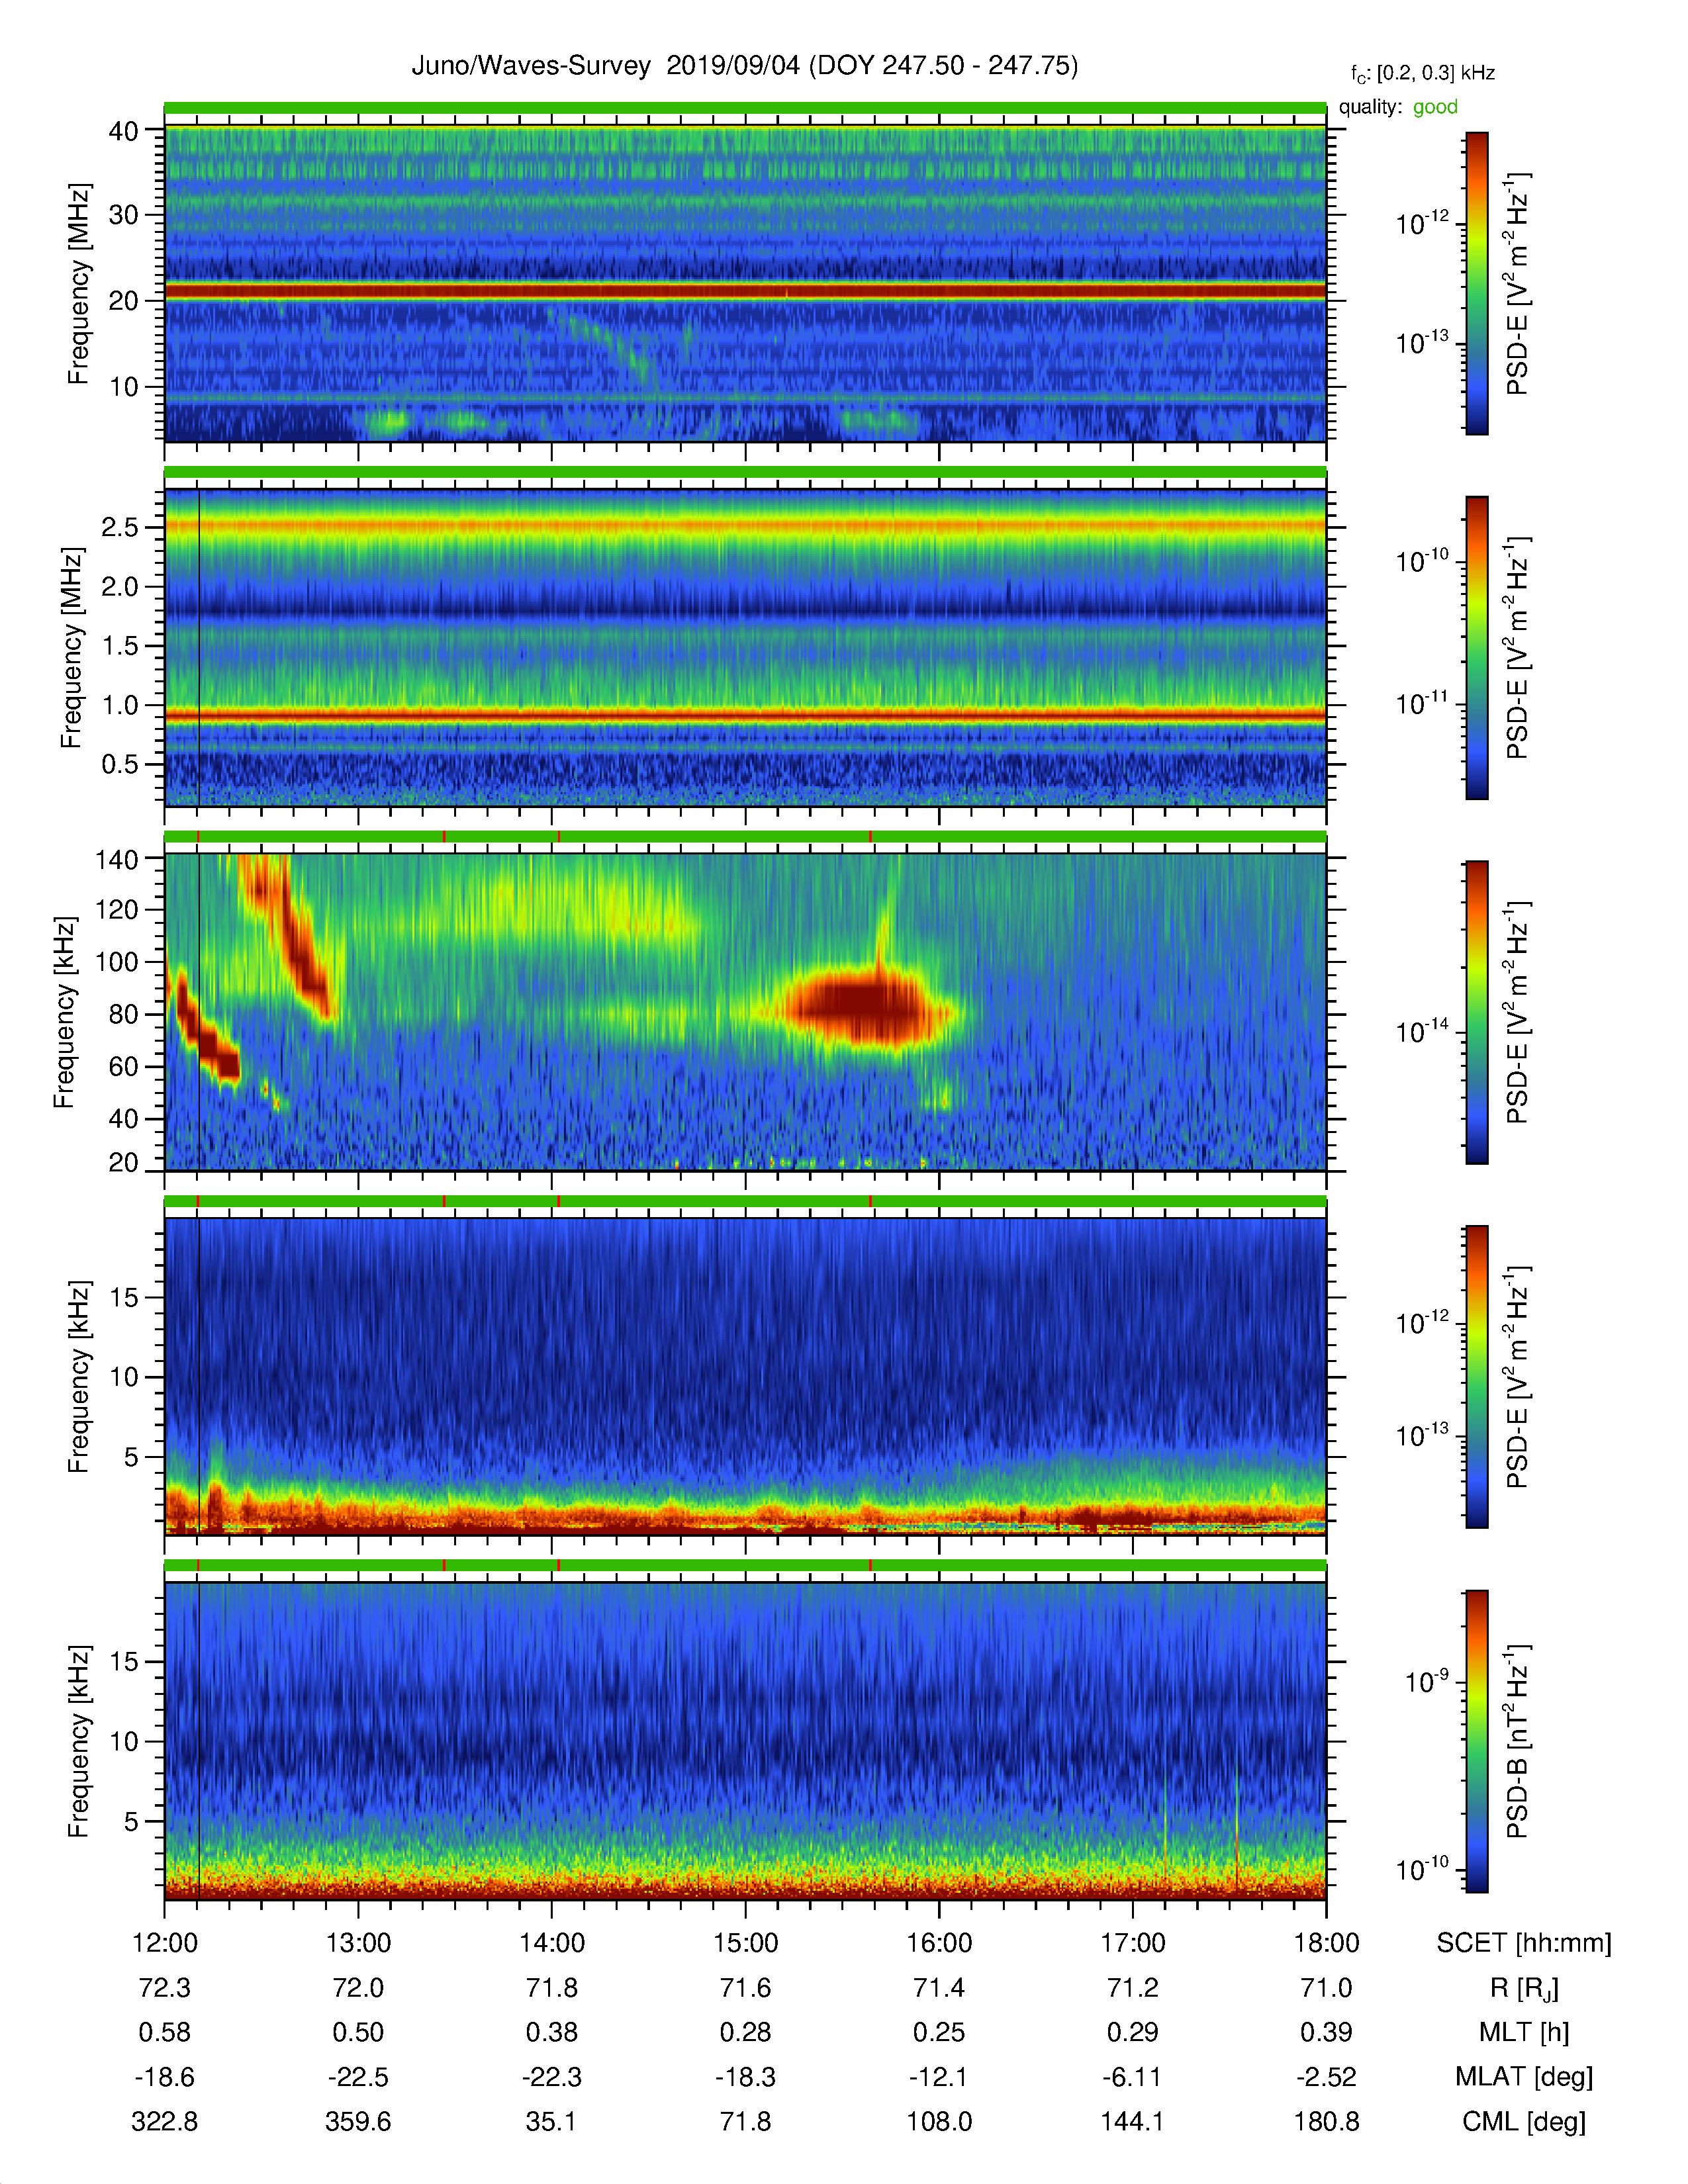Viewport: 1688px width, 2184px height.
Task: Click the 140 kHz tick label on third panel
Action: point(116,859)
